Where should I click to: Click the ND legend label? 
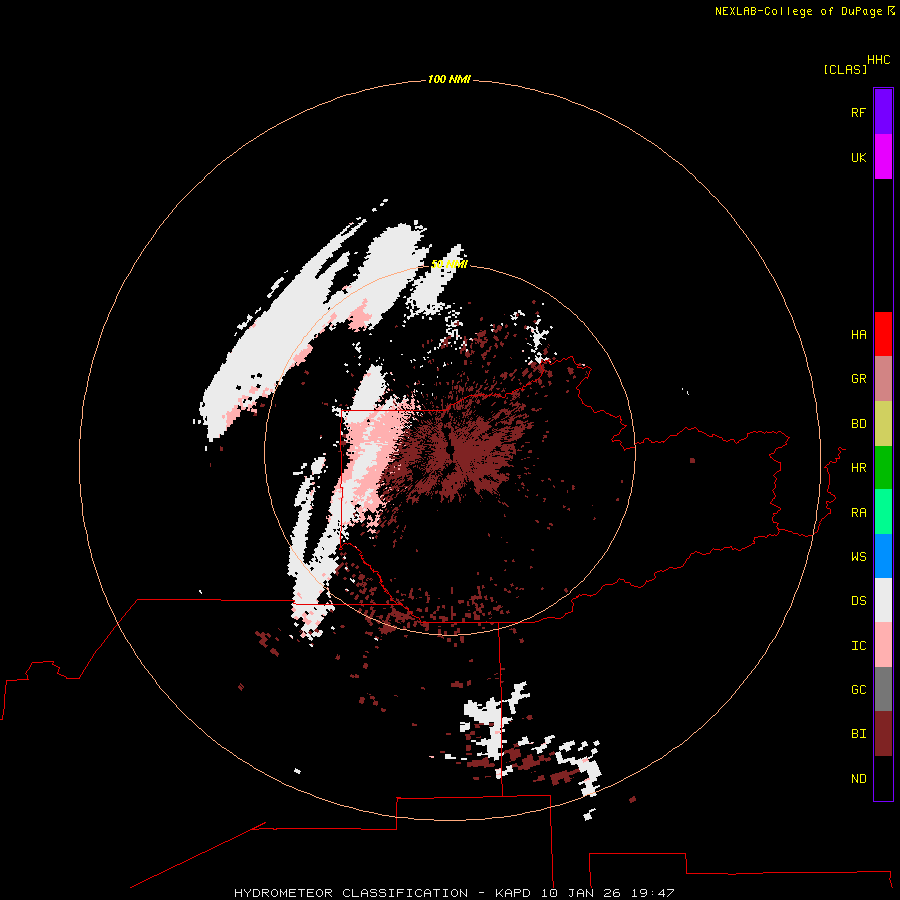point(858,779)
